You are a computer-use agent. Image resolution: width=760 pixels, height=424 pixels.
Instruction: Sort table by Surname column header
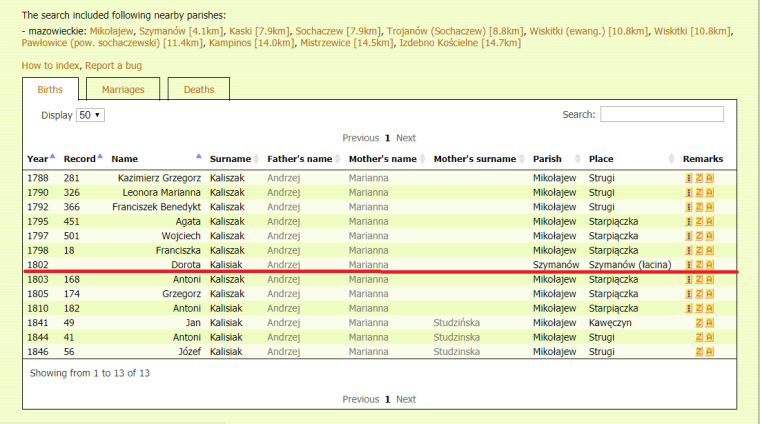point(232,159)
